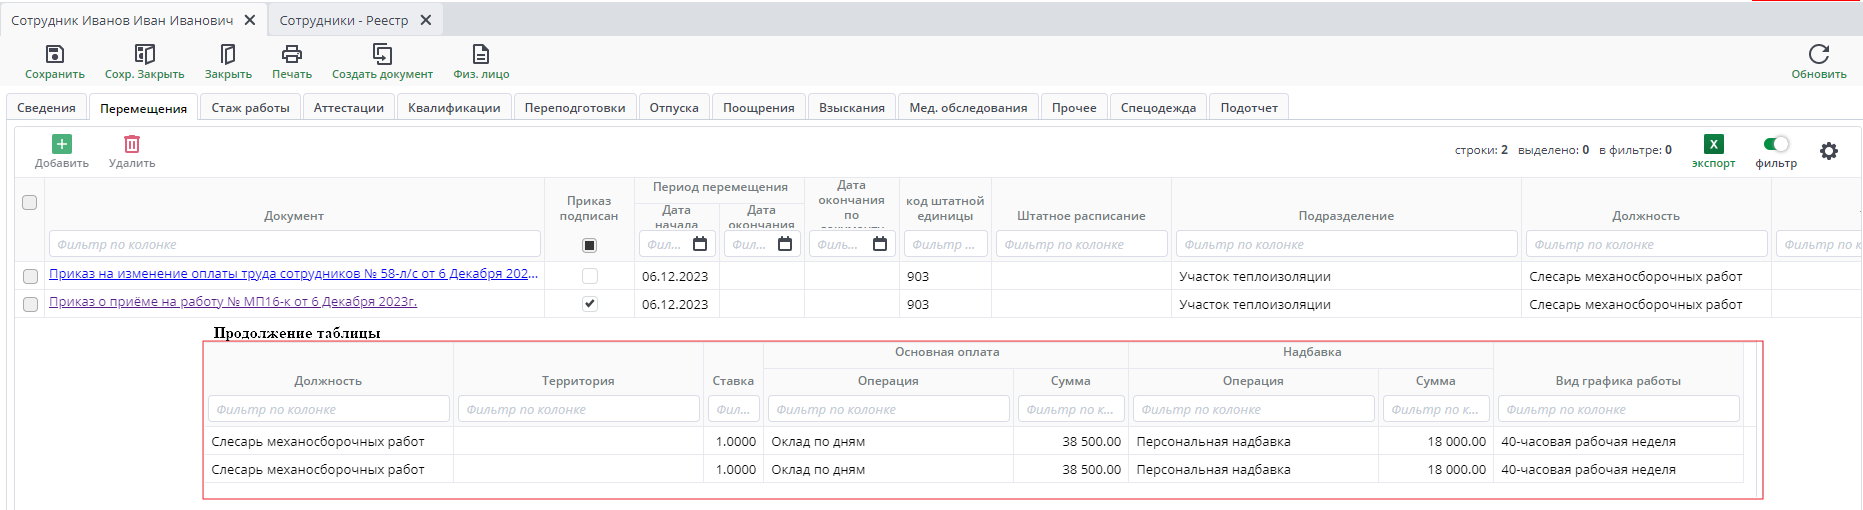Switch to the Стаж работы tab
Viewport: 1863px width, 510px height.
[250, 108]
